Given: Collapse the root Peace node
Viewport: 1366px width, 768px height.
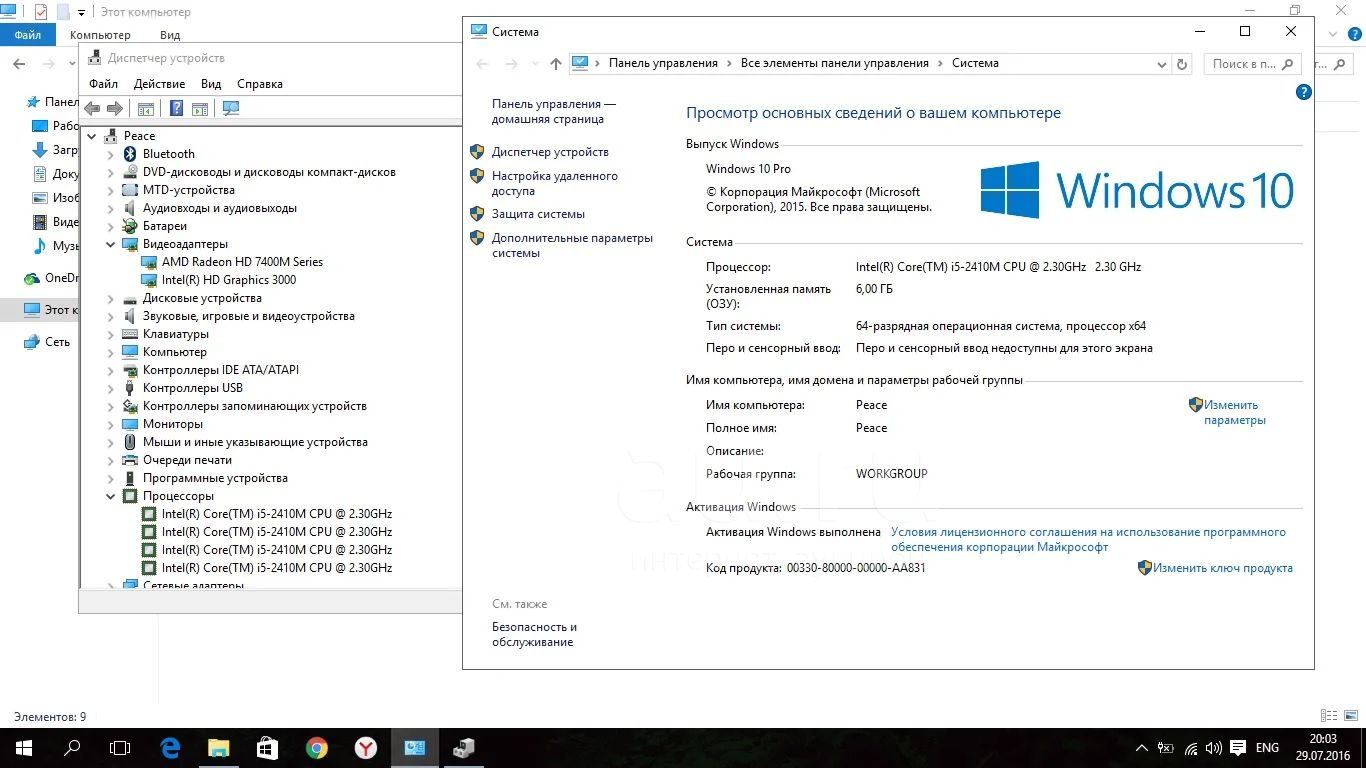Looking at the screenshot, I should click(x=92, y=136).
